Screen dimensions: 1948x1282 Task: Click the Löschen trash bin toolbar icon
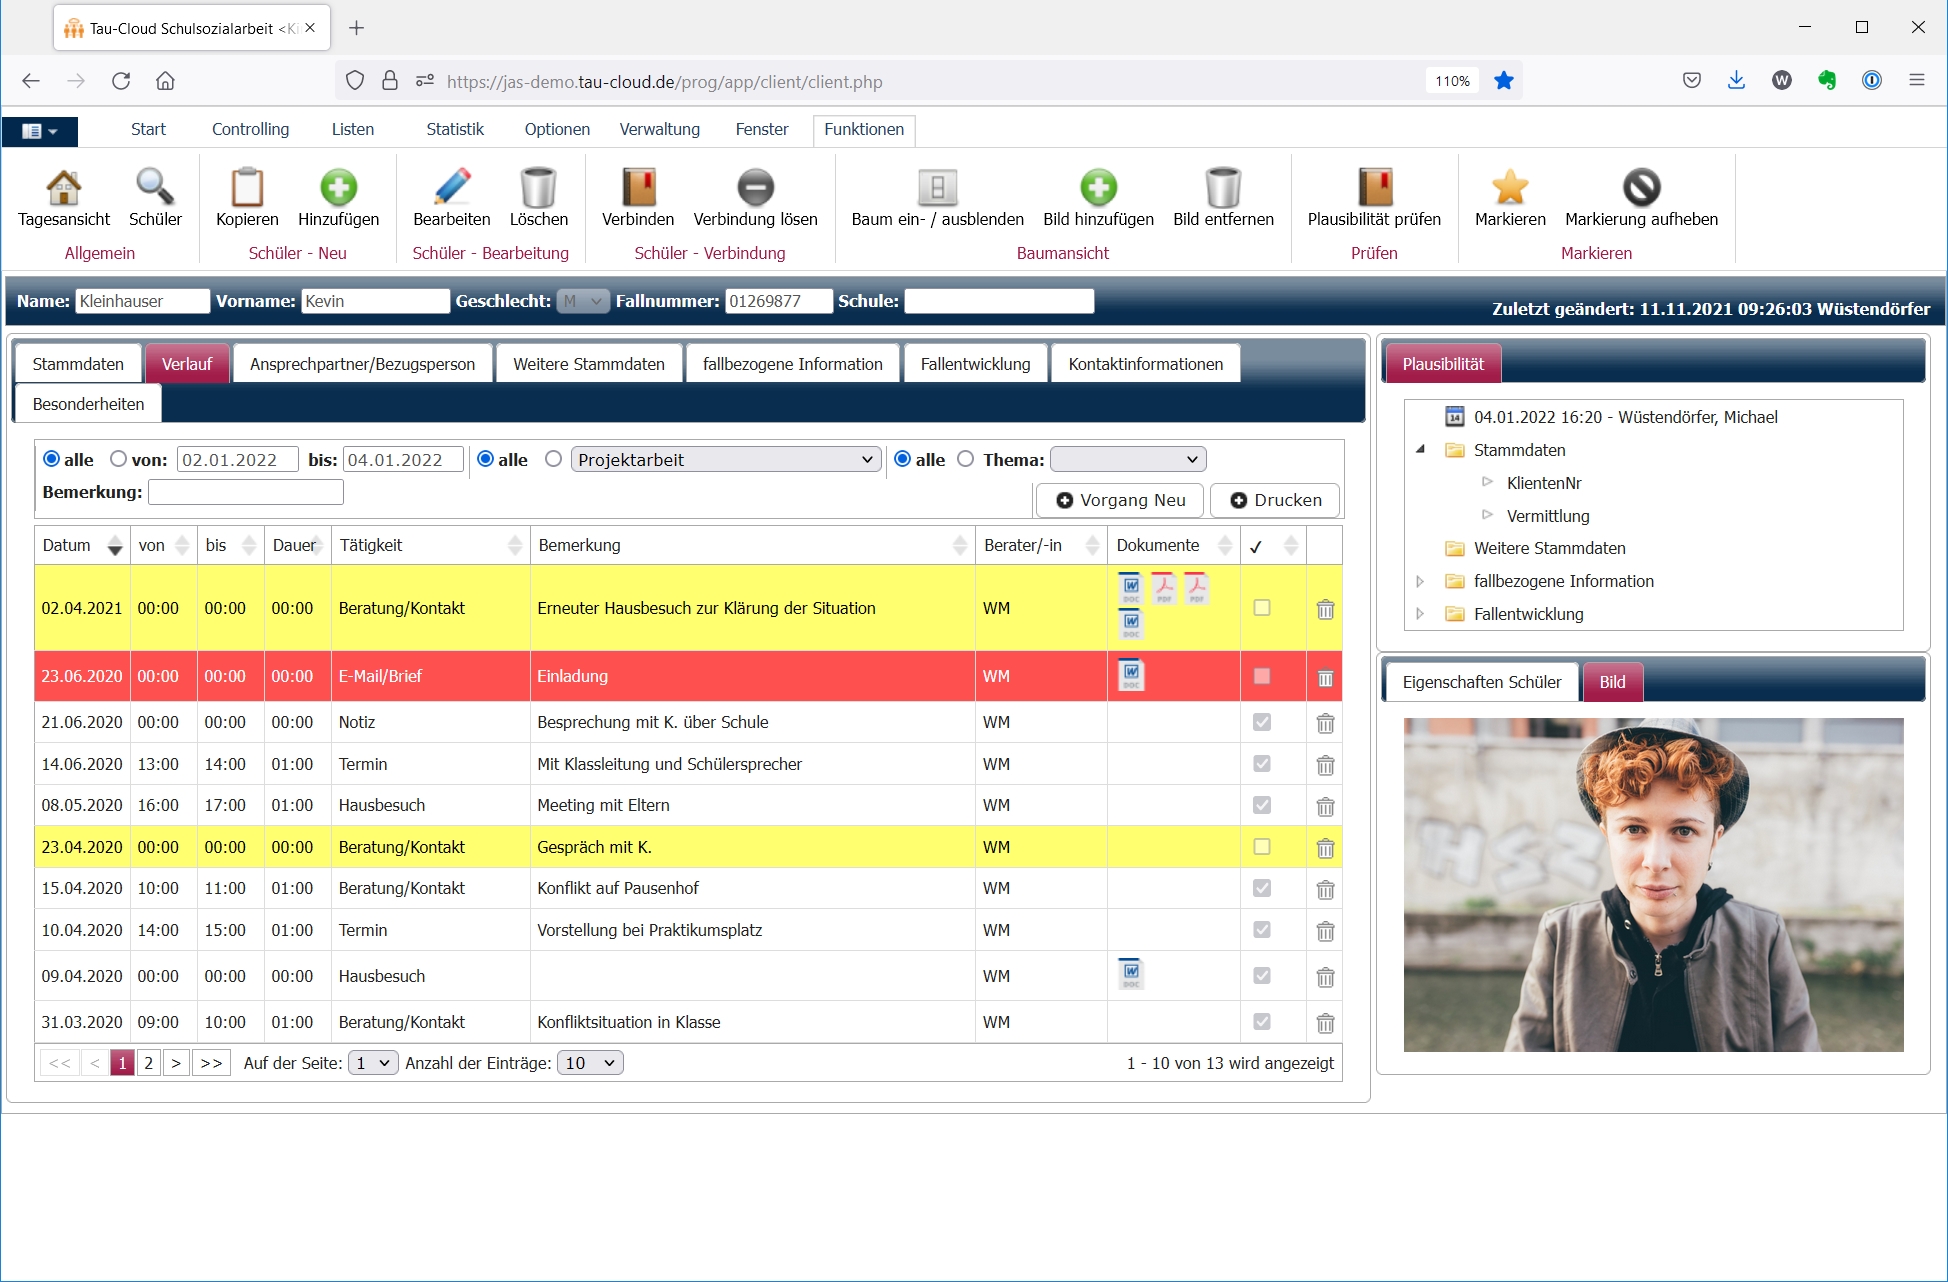538,188
